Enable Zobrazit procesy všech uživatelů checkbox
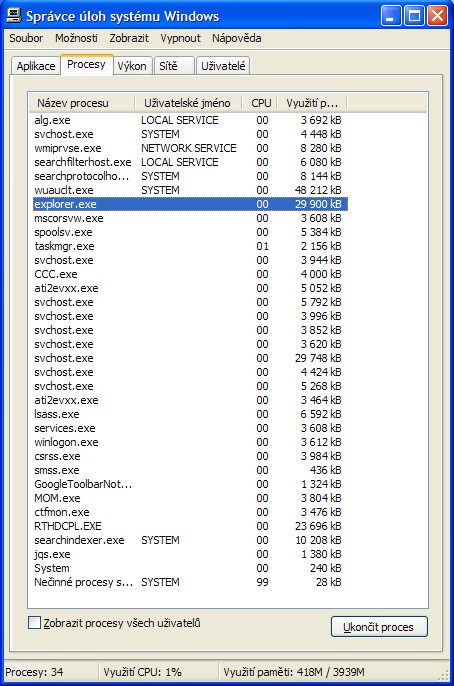This screenshot has height=686, width=454. click(34, 623)
